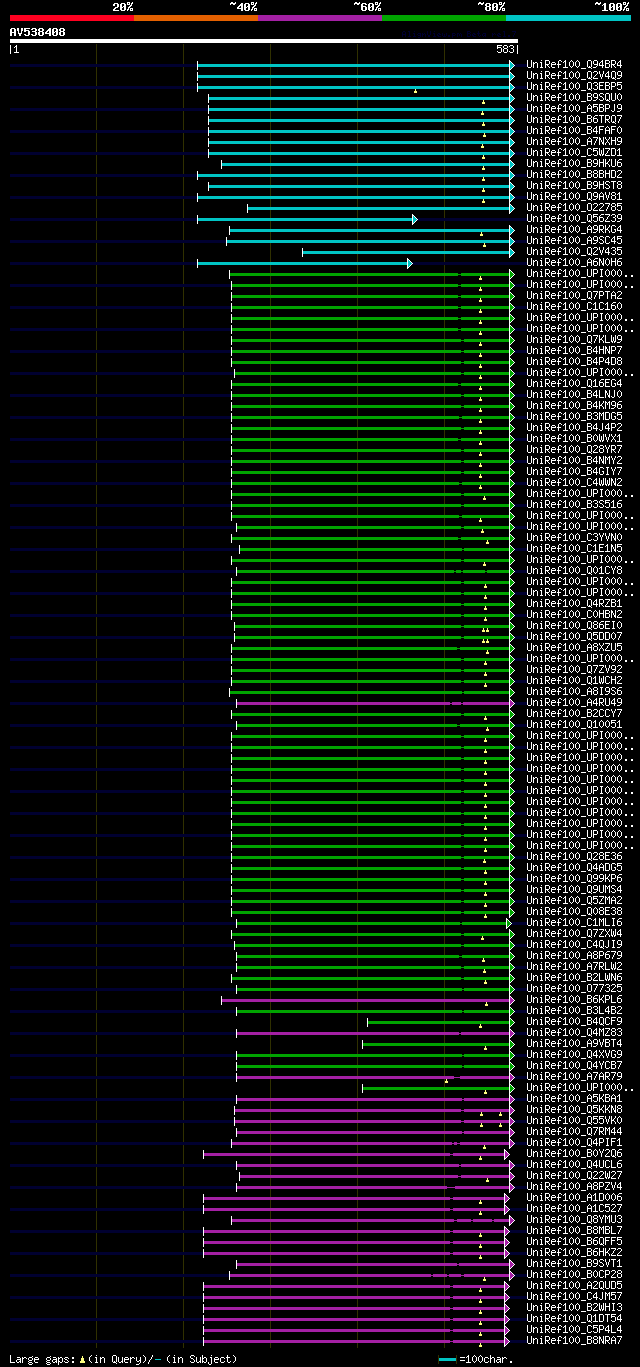Click label UniRef100_Q9UMS4
This screenshot has width=640, height=1367.
574,890
